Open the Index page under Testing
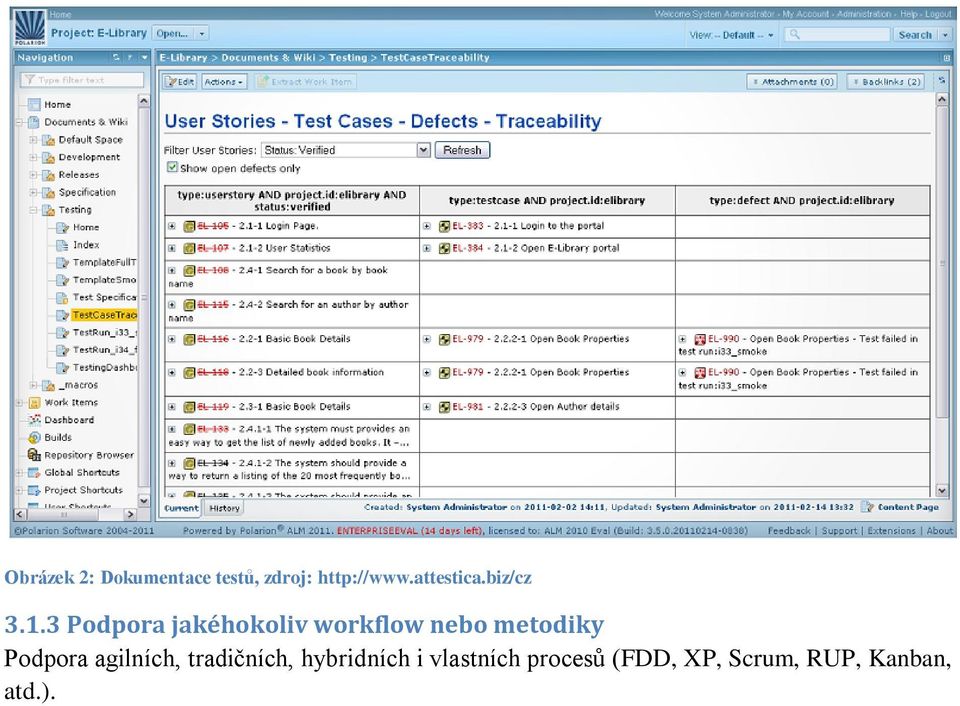The image size is (960, 706). (86, 245)
